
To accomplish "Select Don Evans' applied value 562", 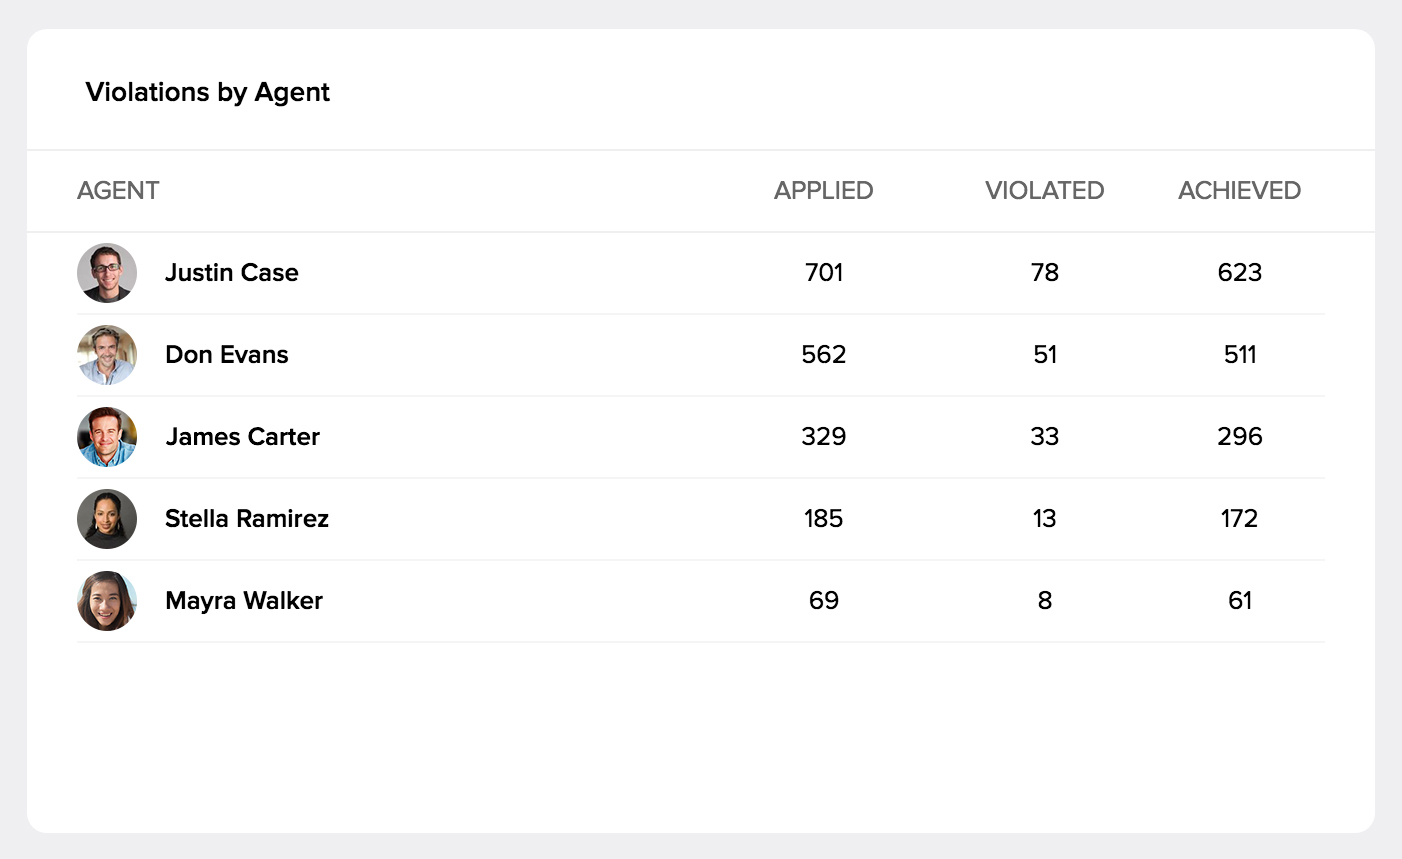I will tap(823, 355).
